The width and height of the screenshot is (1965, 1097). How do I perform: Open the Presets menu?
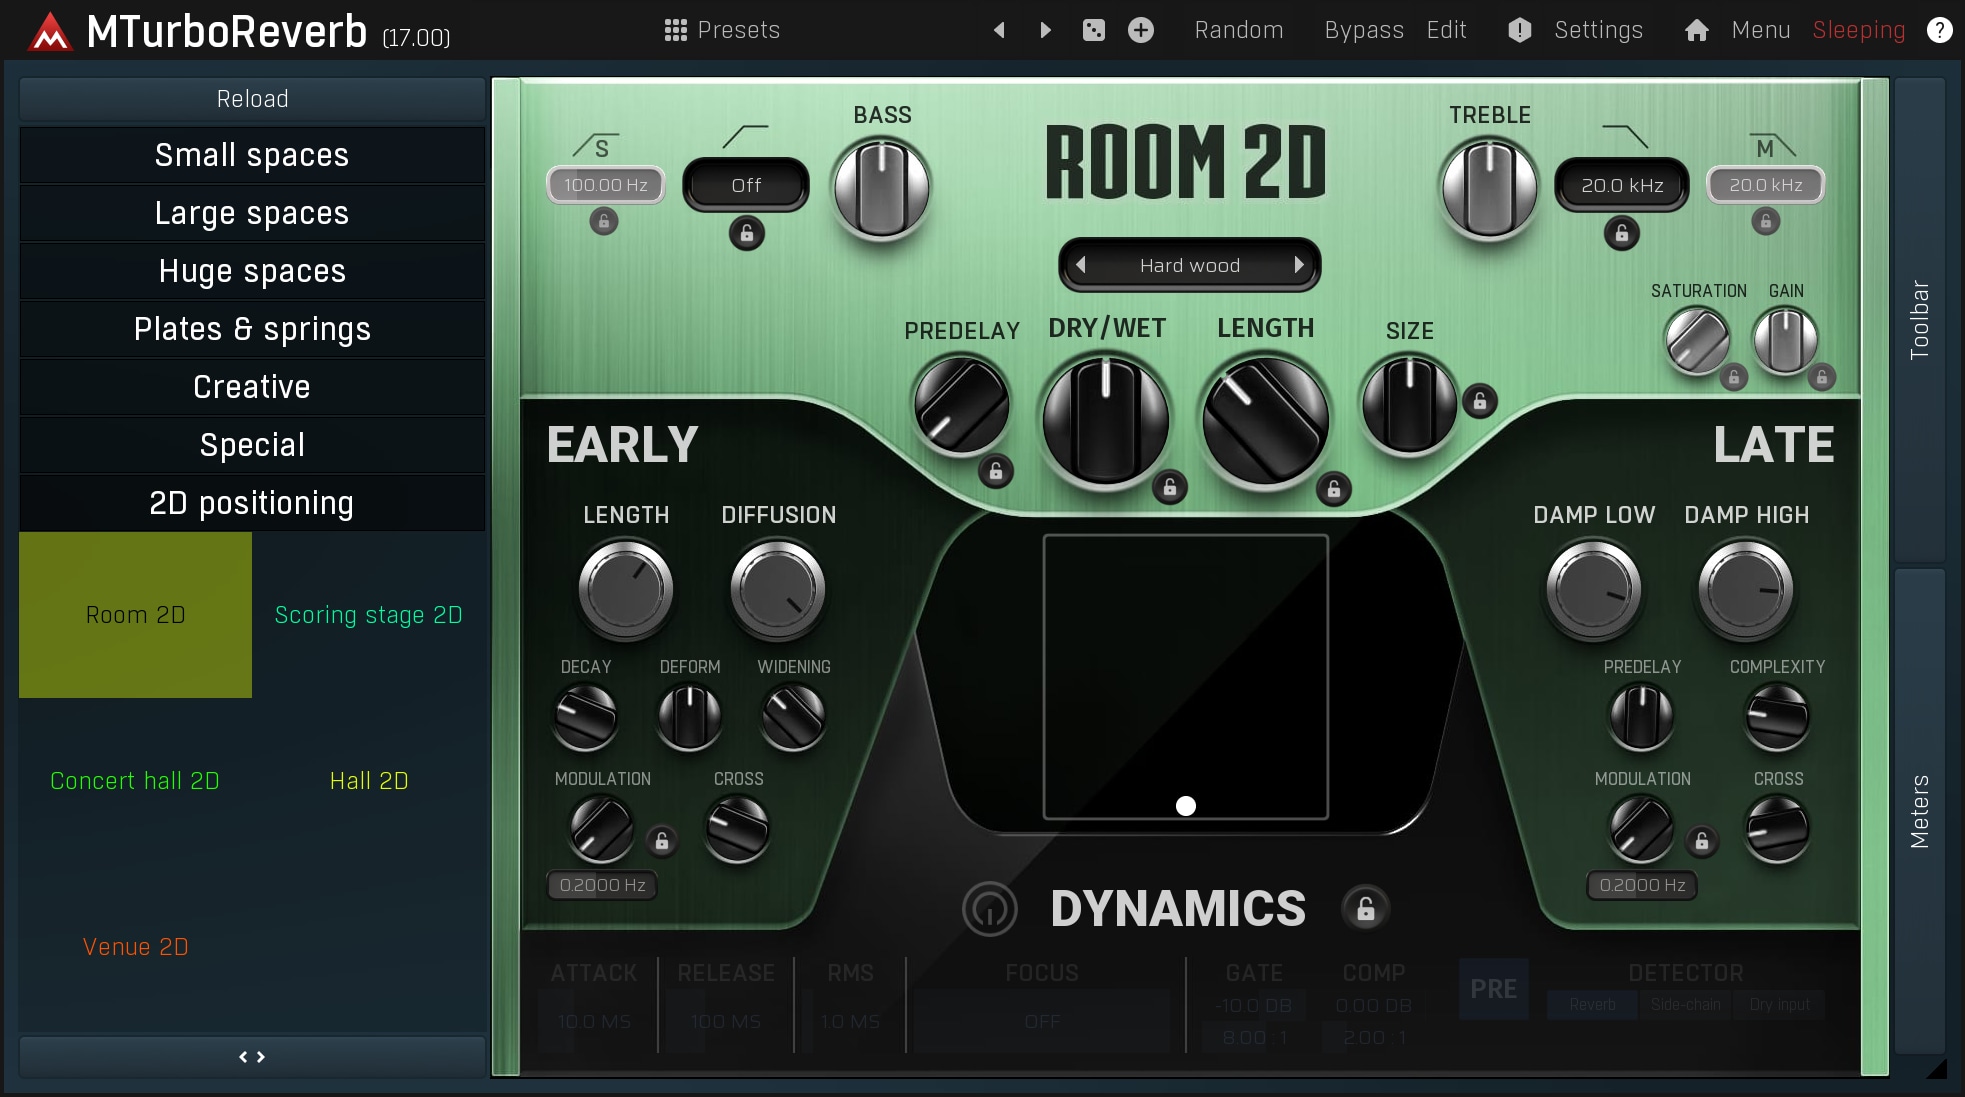[x=722, y=30]
